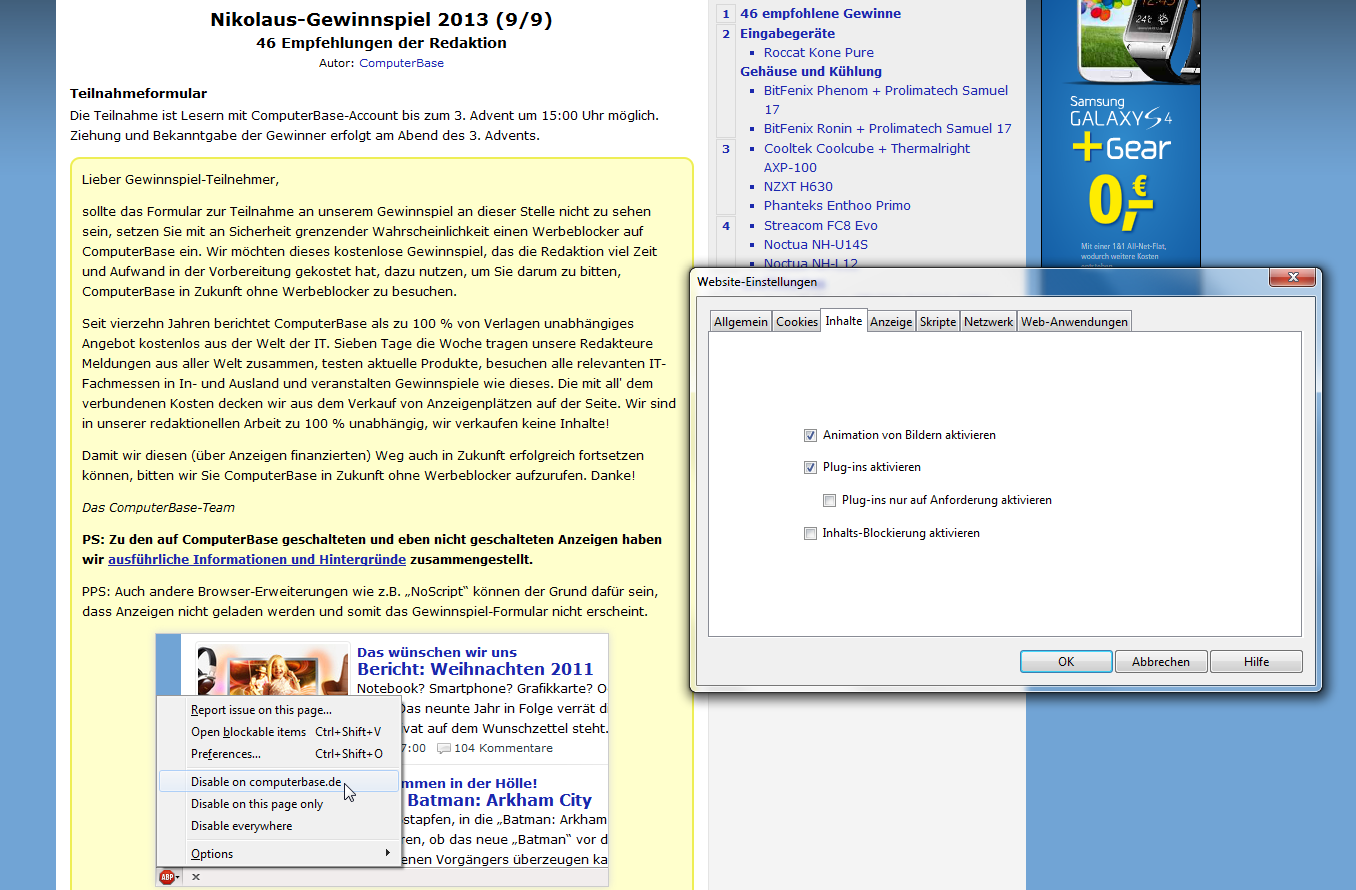This screenshot has width=1356, height=890.
Task: Open the Anzeige tab
Action: point(891,322)
